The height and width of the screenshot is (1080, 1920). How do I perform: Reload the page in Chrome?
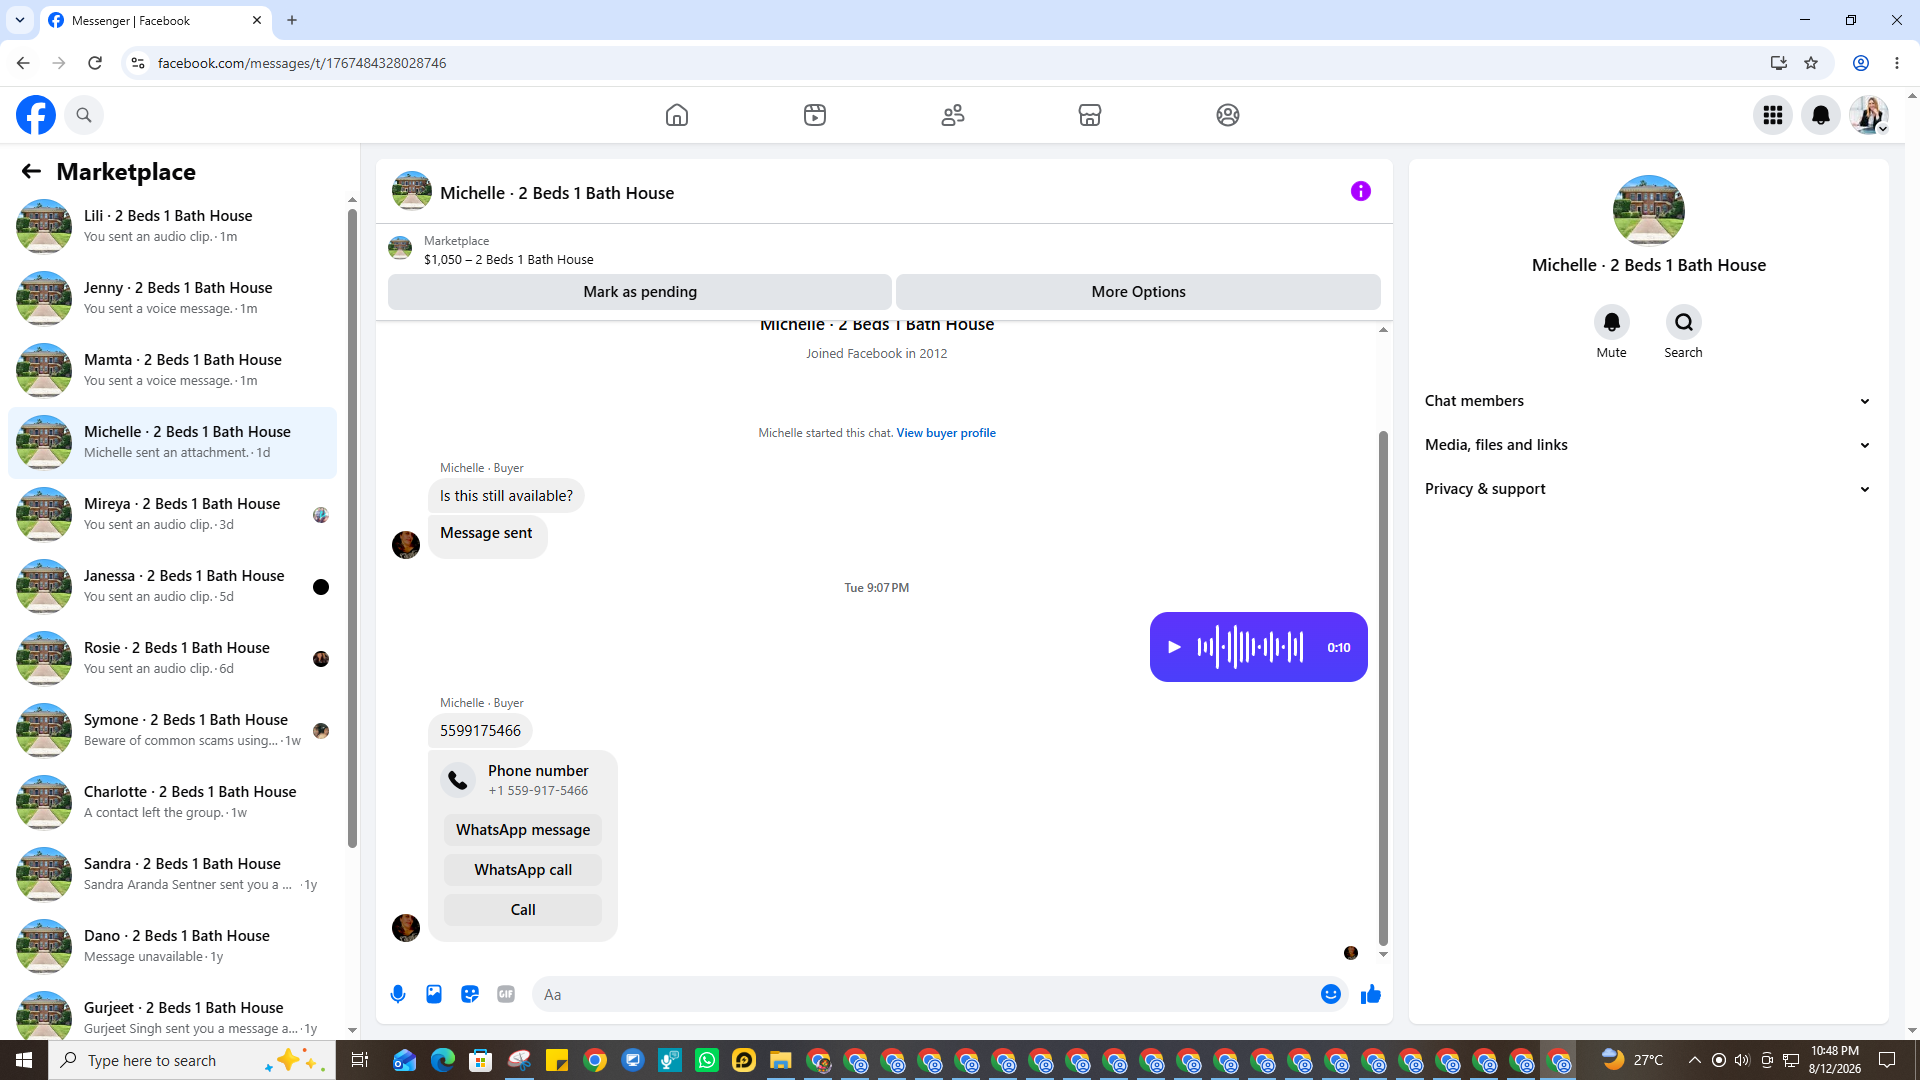click(x=95, y=63)
